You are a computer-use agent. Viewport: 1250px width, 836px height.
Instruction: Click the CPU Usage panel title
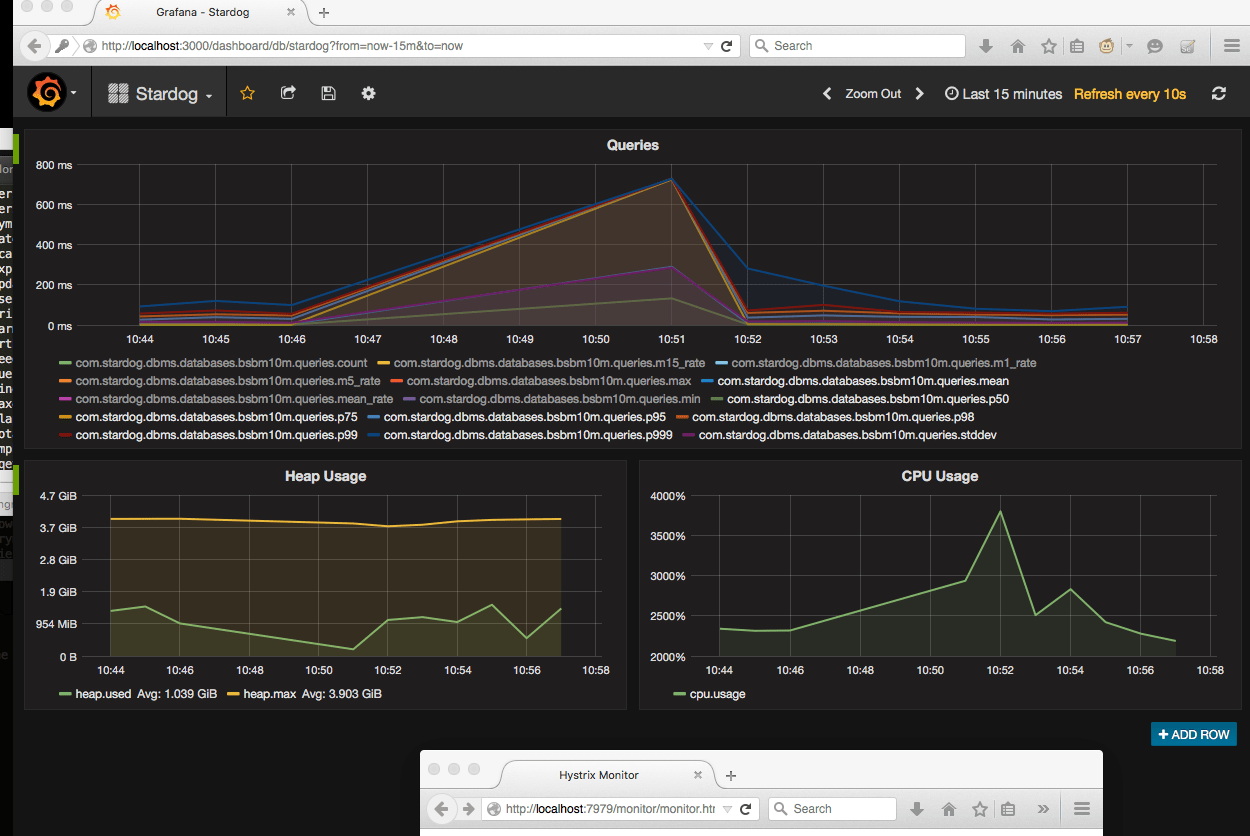939,476
